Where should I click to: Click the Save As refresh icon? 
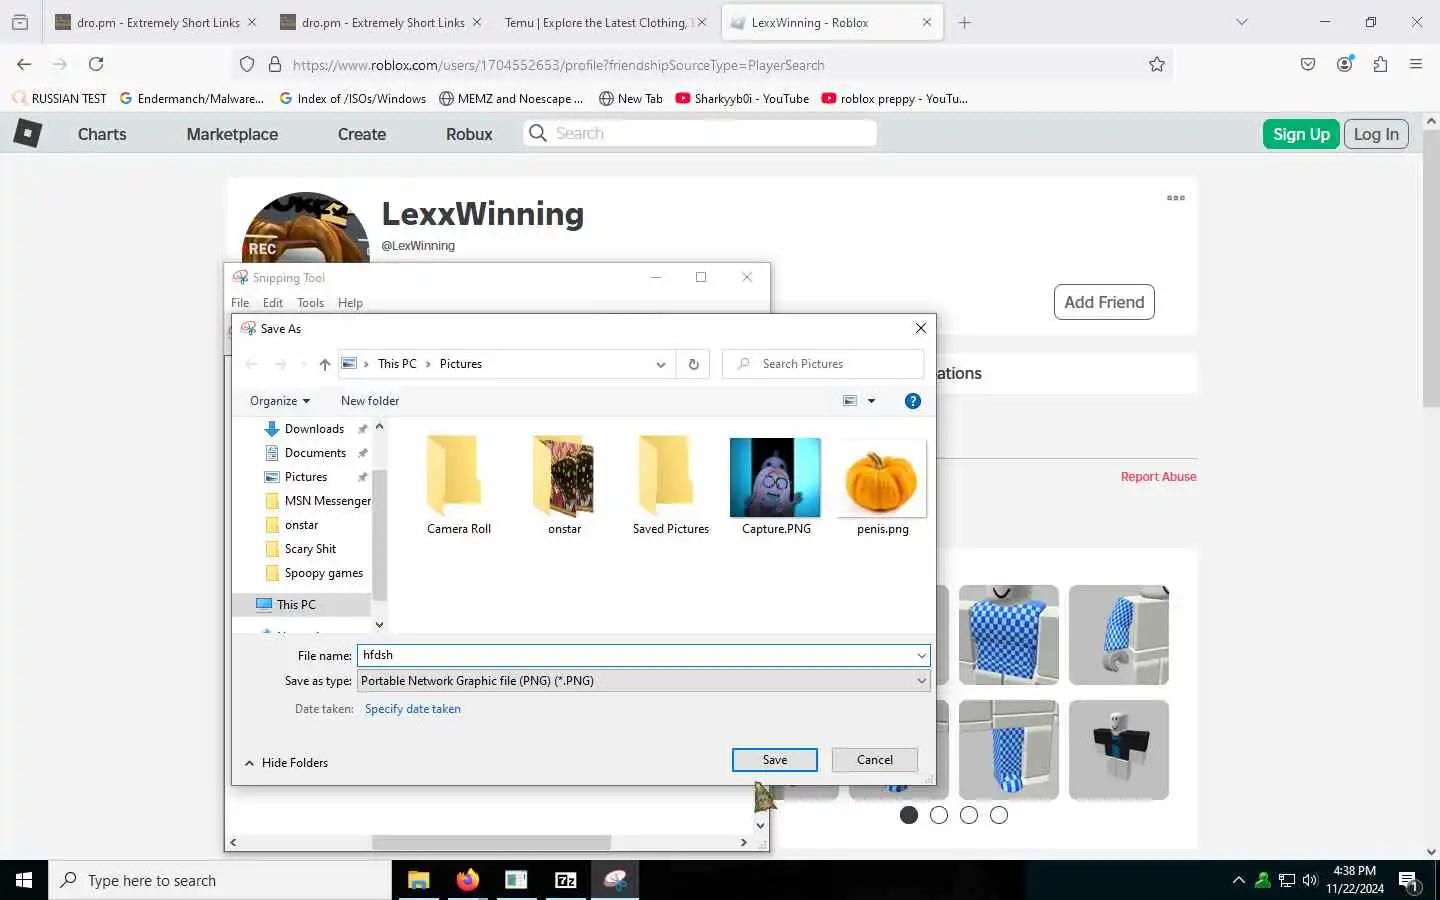coord(693,364)
